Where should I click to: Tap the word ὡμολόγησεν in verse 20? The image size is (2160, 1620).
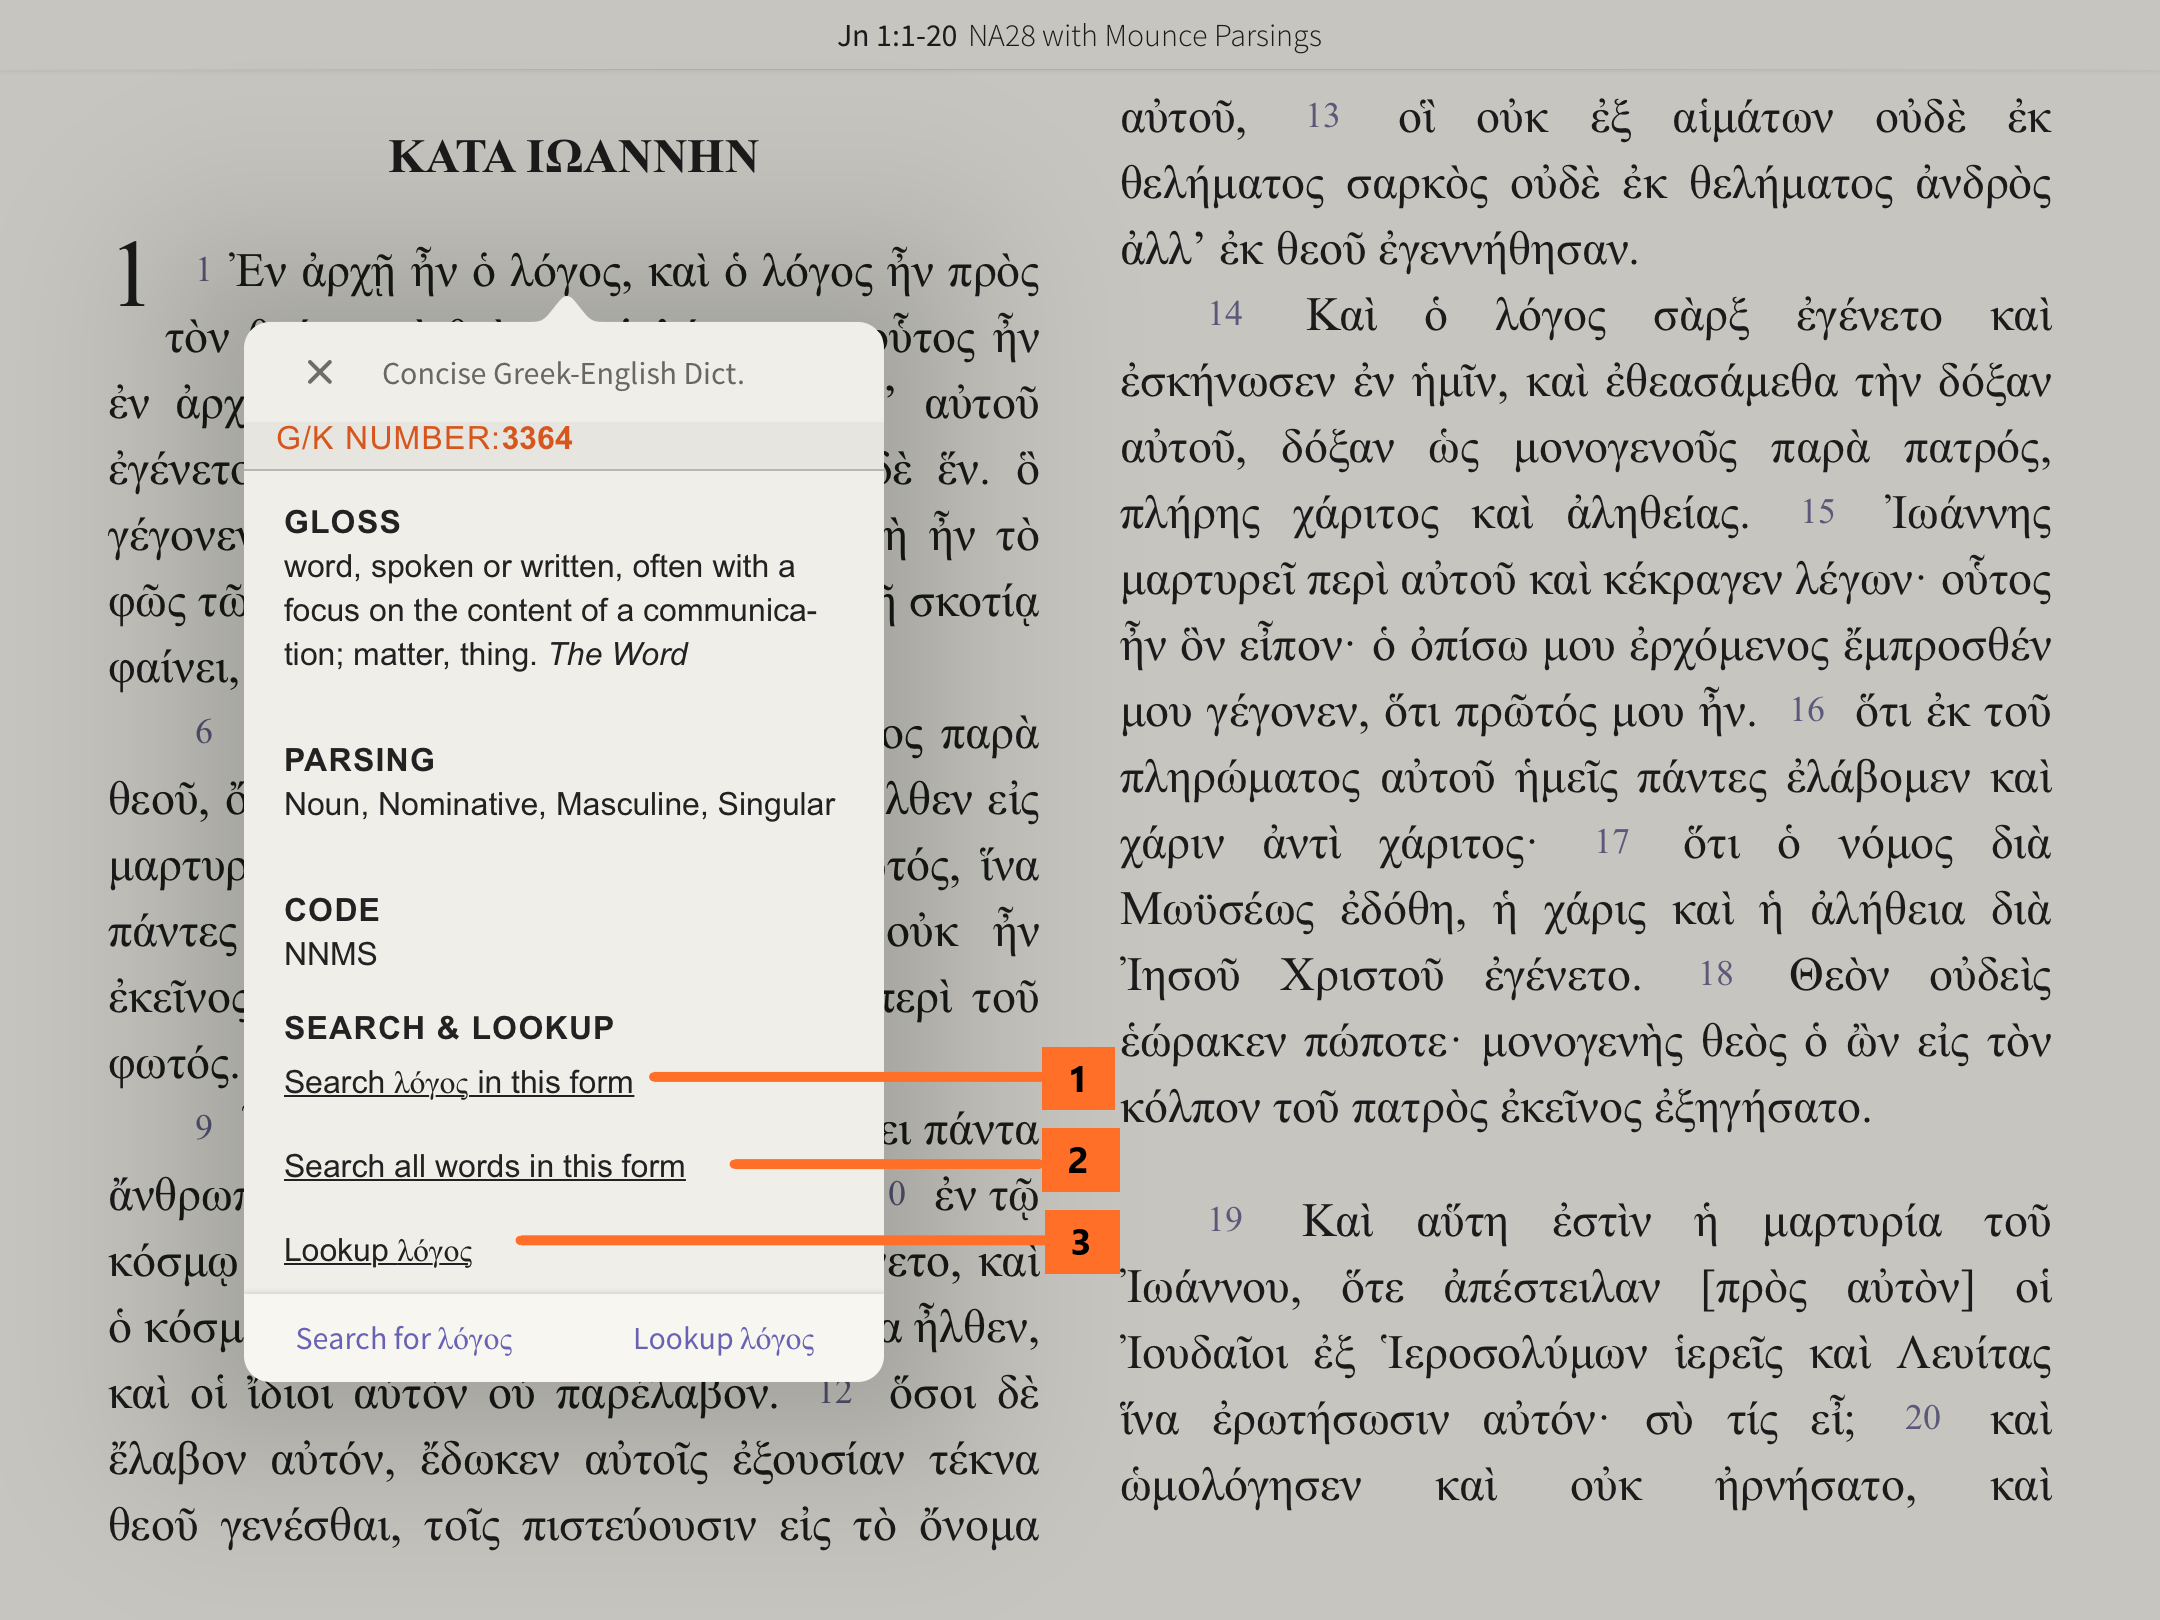point(1240,1486)
